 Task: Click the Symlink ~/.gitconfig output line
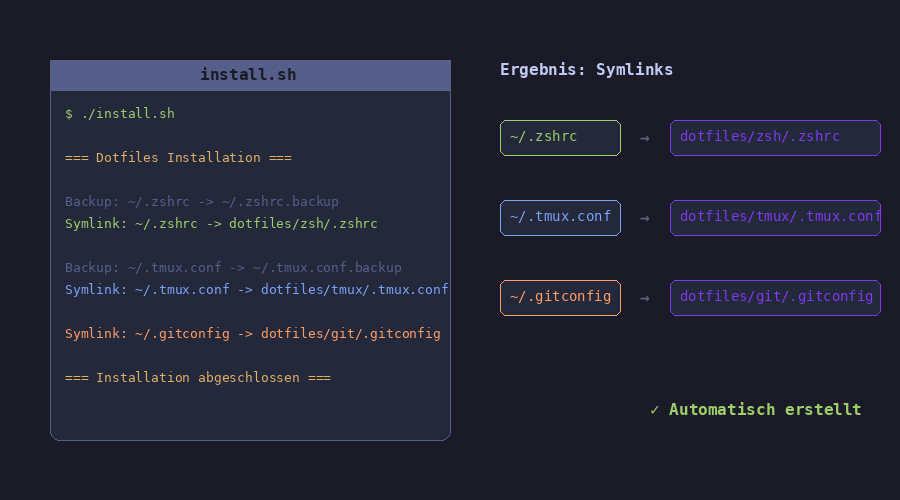pyautogui.click(x=252, y=334)
